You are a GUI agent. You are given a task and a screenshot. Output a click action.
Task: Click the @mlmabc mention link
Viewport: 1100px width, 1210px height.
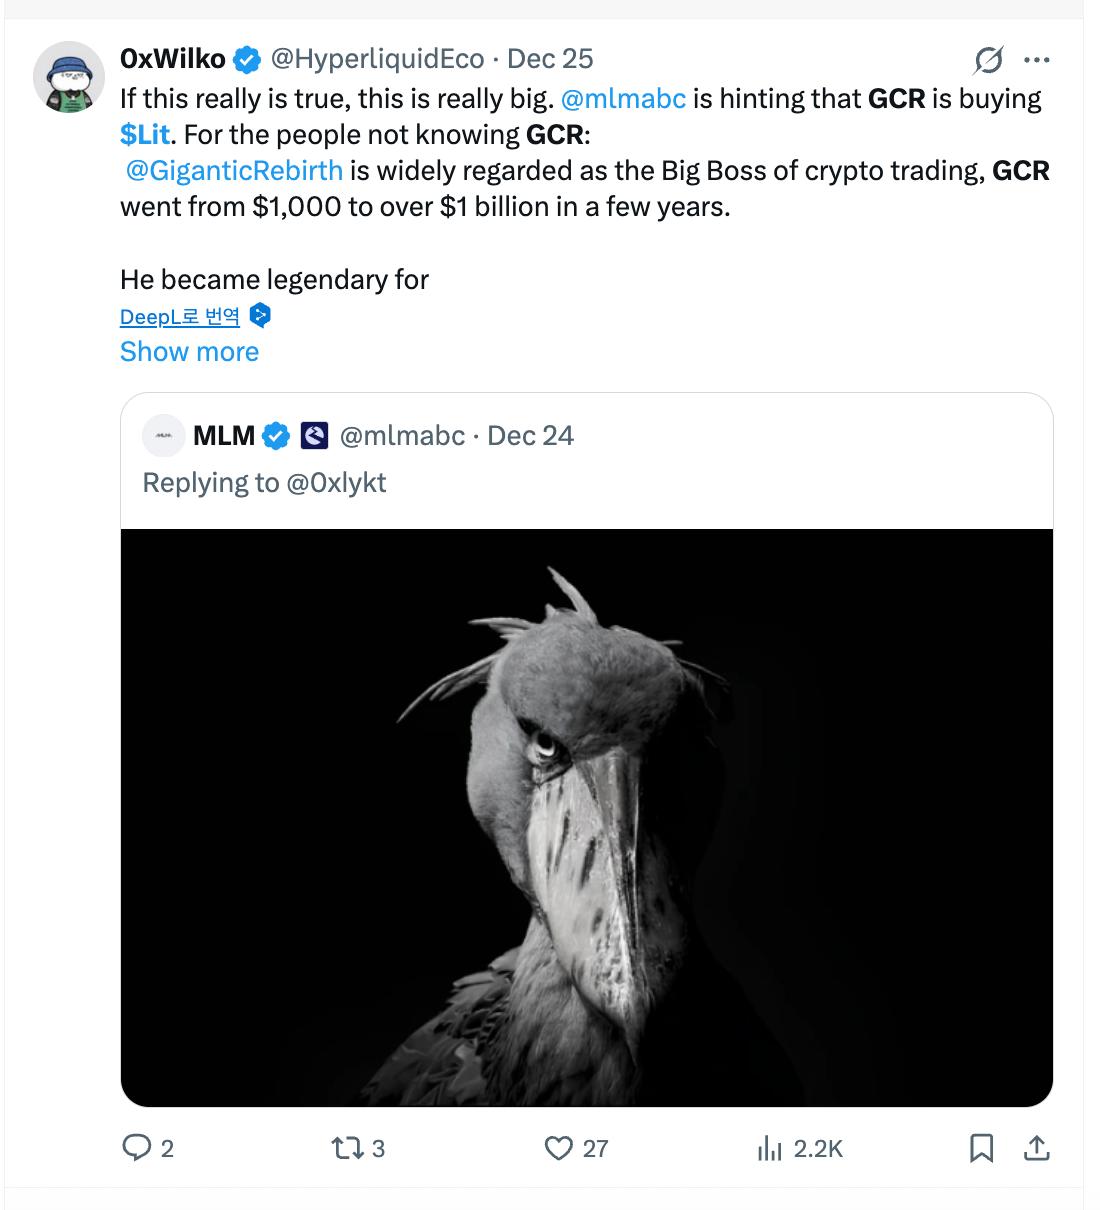[x=624, y=99]
